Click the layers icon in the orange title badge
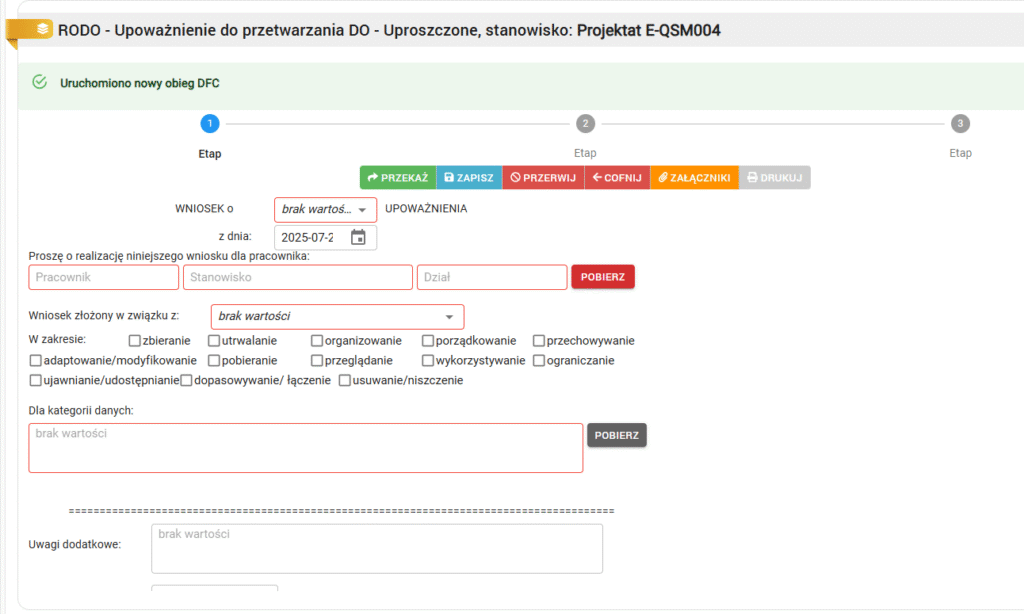 click(x=42, y=29)
